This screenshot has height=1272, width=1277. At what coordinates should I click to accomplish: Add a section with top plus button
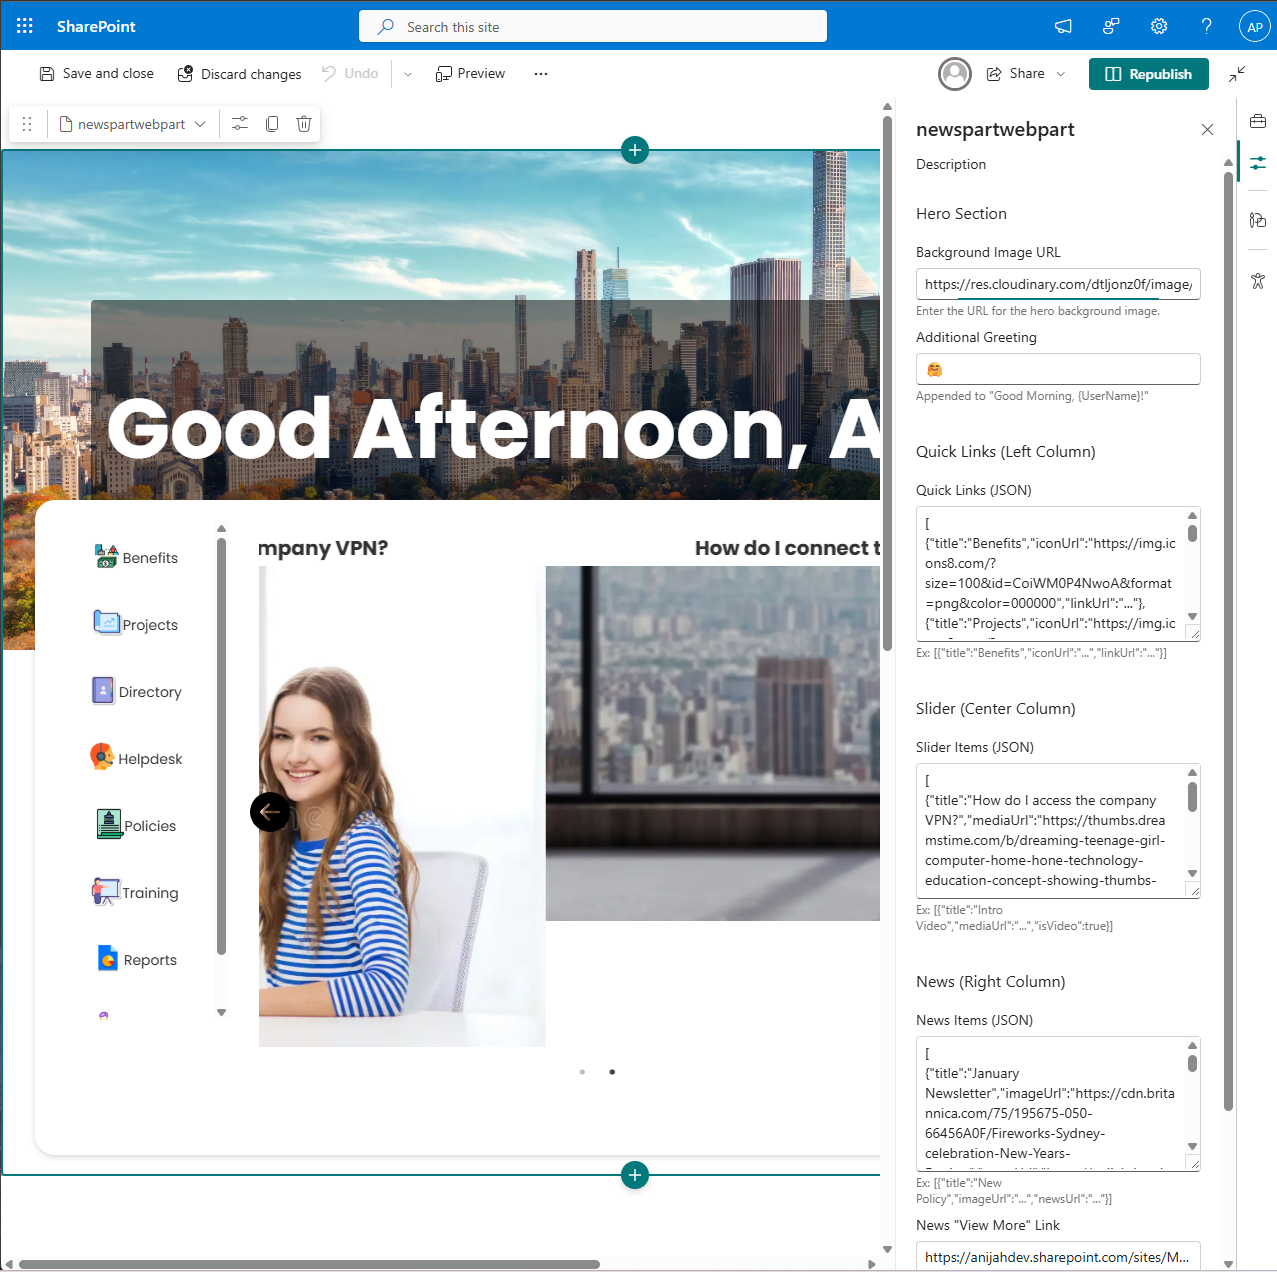click(635, 150)
